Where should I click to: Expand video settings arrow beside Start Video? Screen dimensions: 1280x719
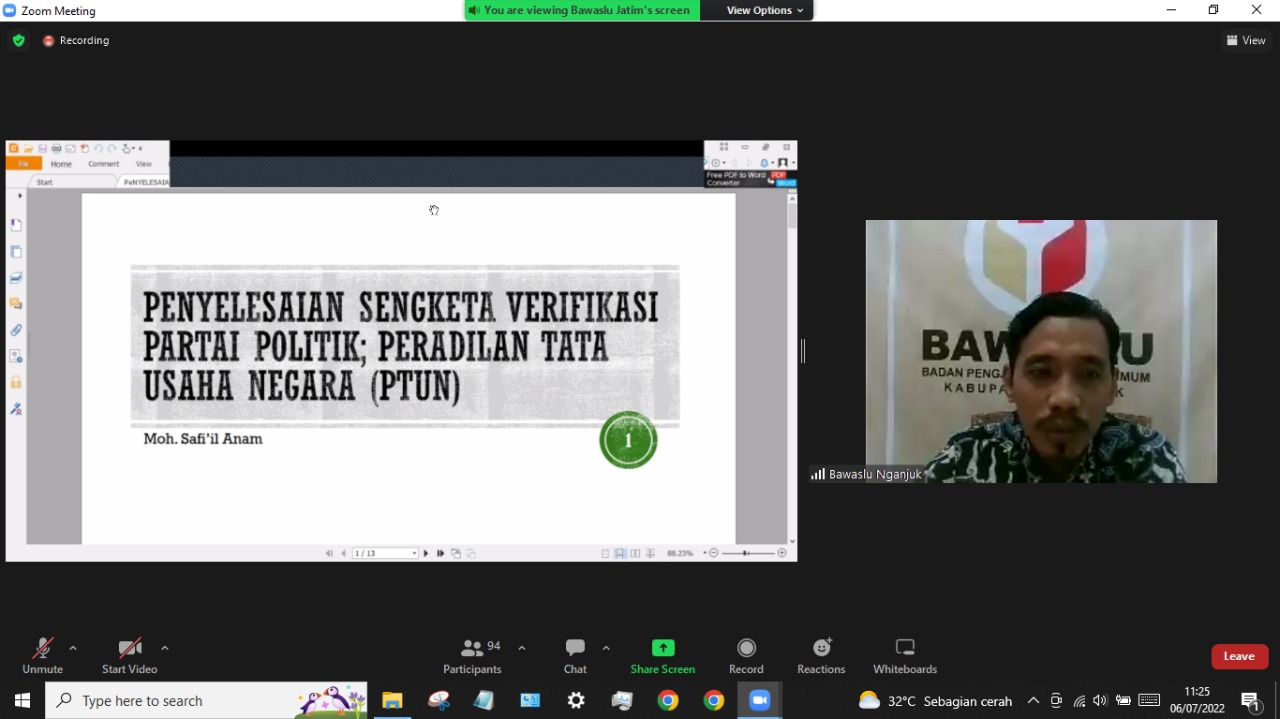point(165,648)
